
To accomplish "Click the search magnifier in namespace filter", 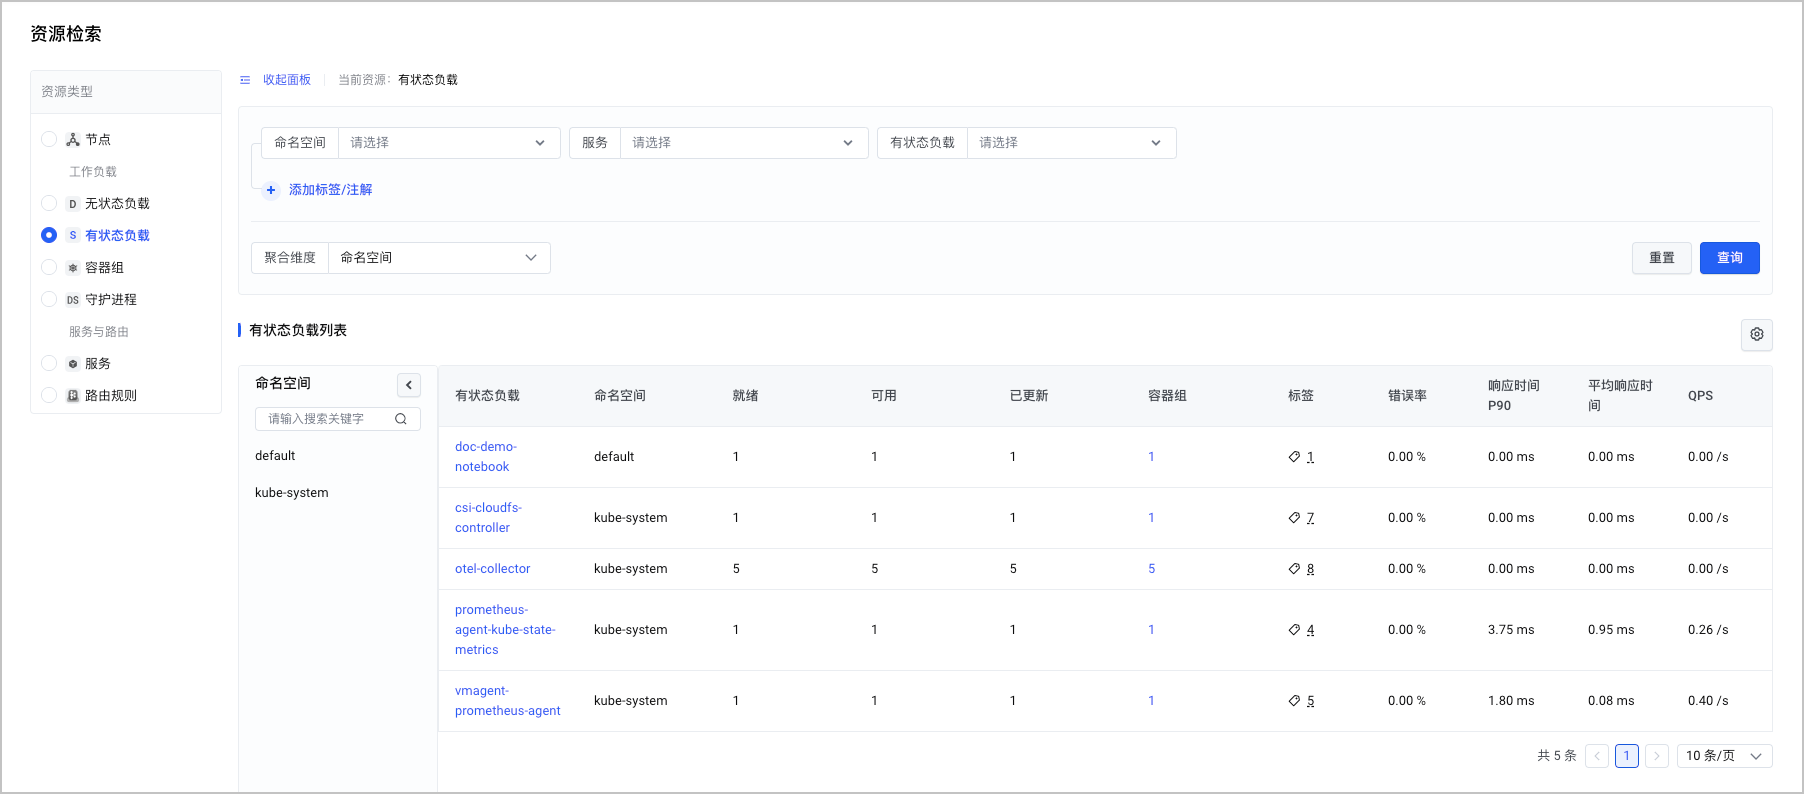I will (x=401, y=419).
